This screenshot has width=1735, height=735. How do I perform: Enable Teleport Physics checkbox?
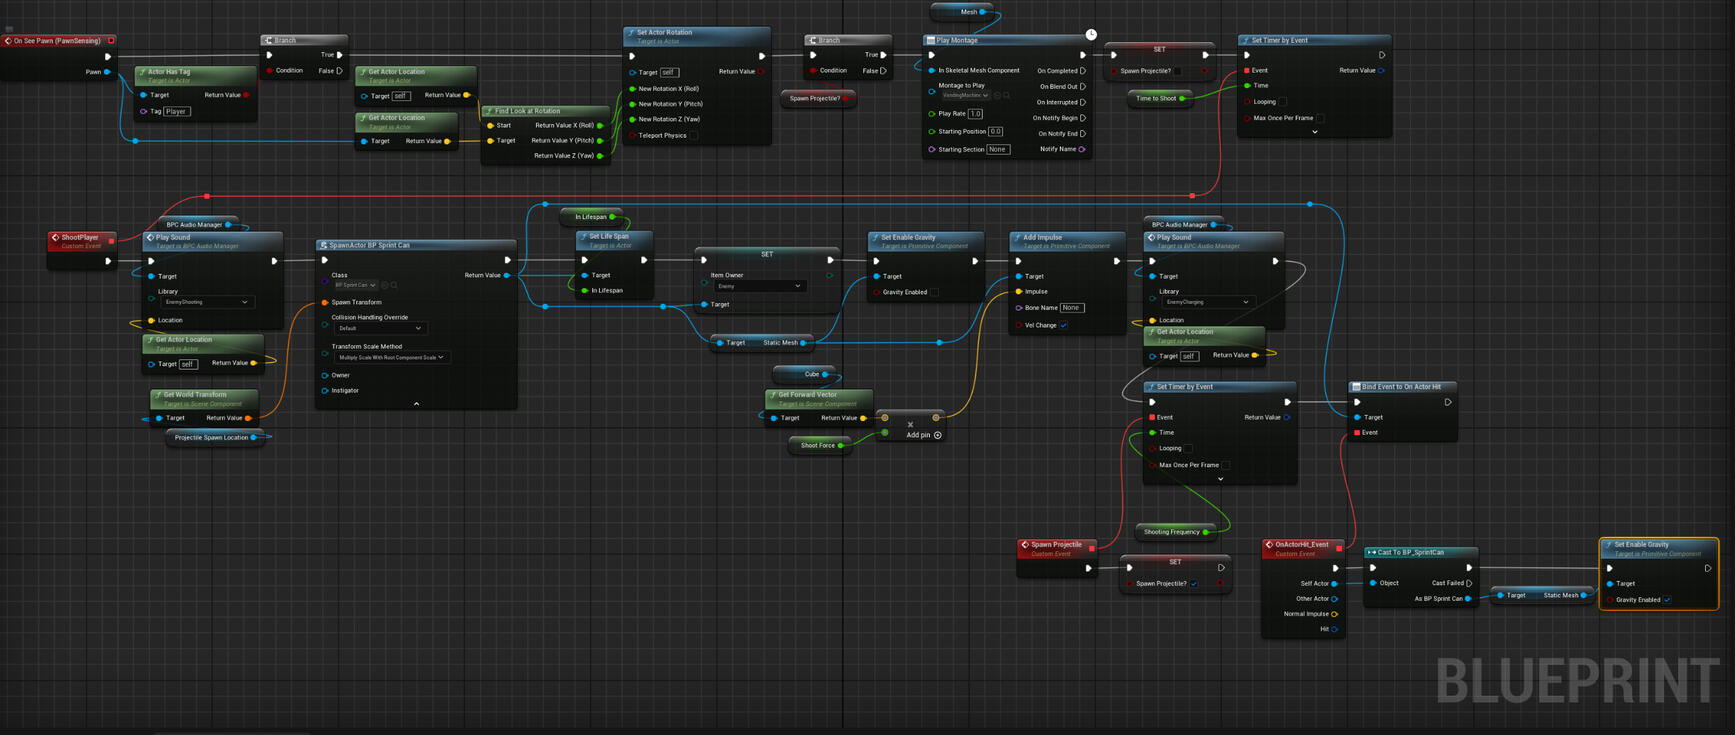click(x=693, y=135)
